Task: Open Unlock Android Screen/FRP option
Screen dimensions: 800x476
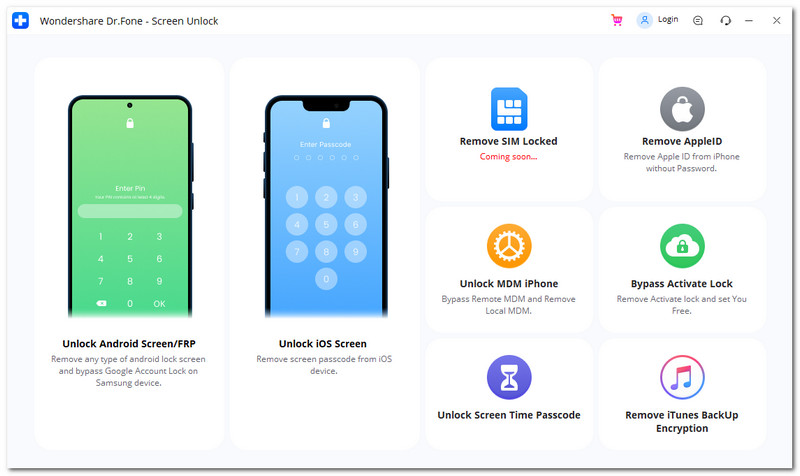Action: tap(129, 343)
